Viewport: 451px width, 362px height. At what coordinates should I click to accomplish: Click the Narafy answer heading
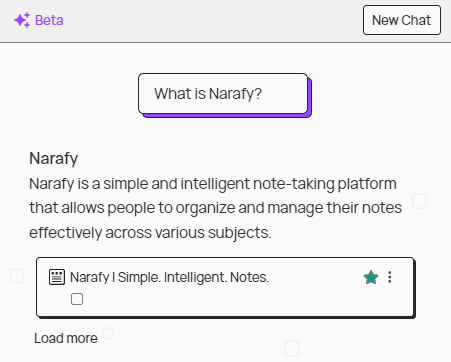(x=54, y=158)
